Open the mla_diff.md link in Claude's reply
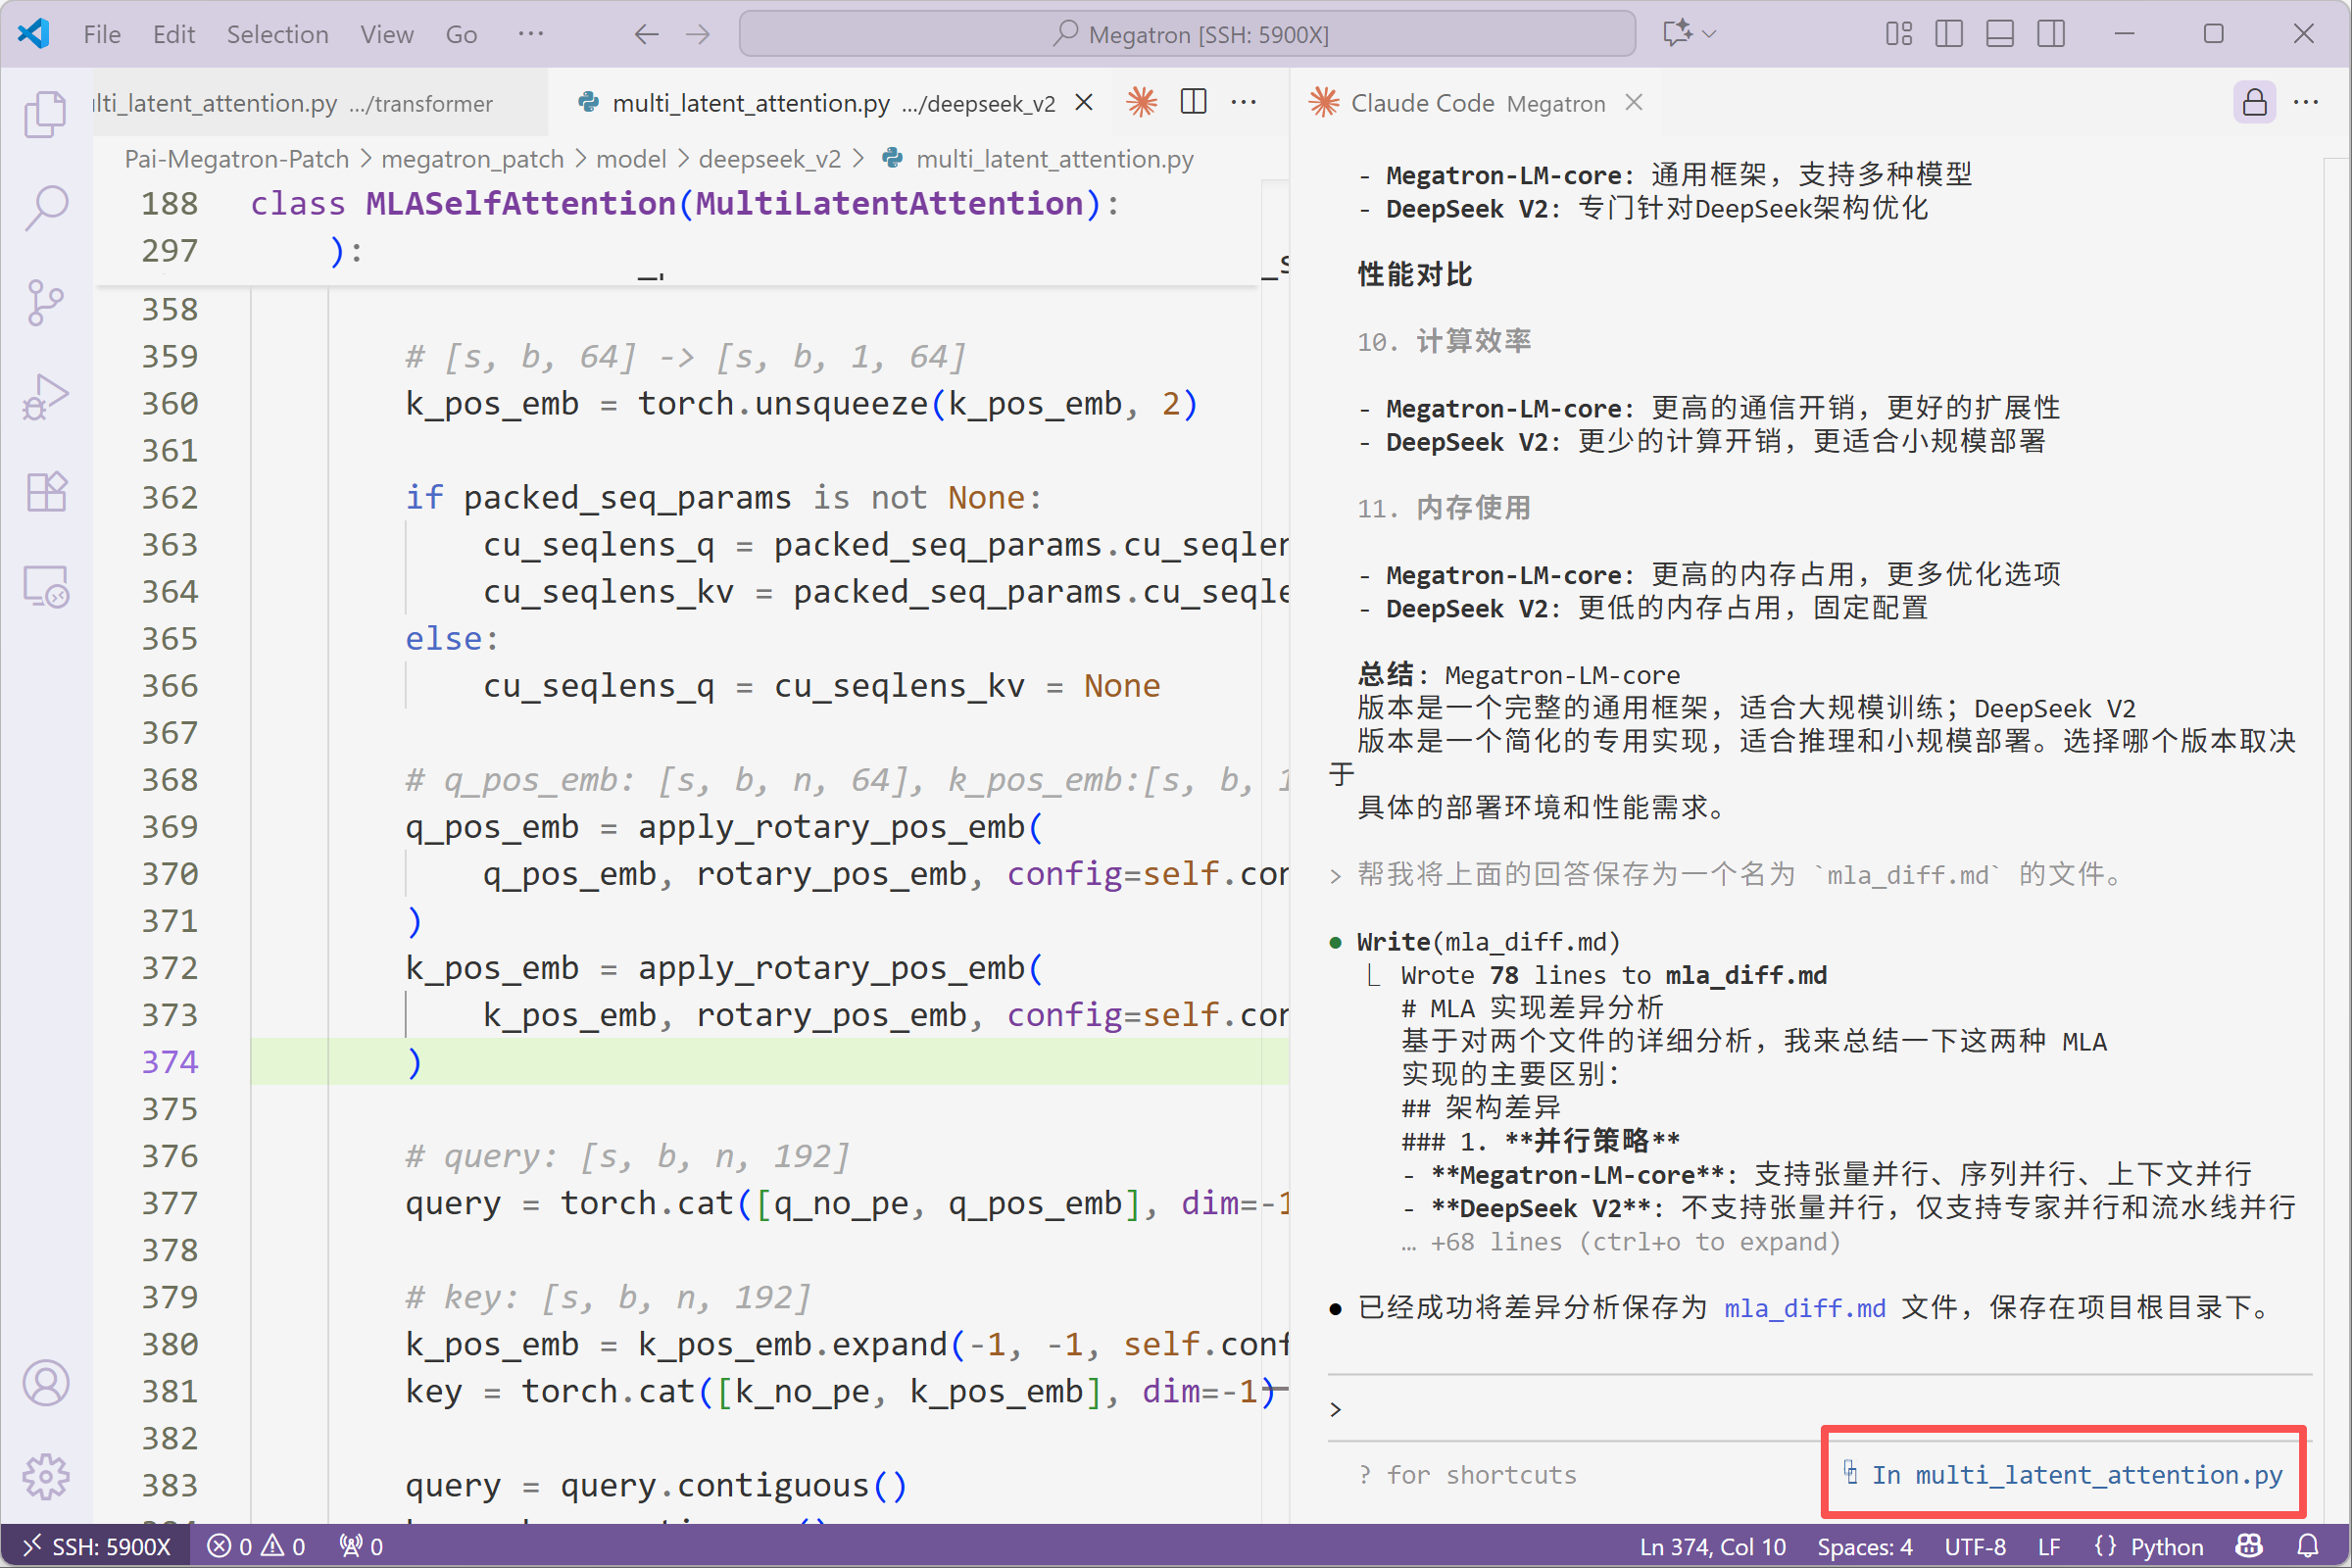The height and width of the screenshot is (1568, 2352). coord(1805,1308)
